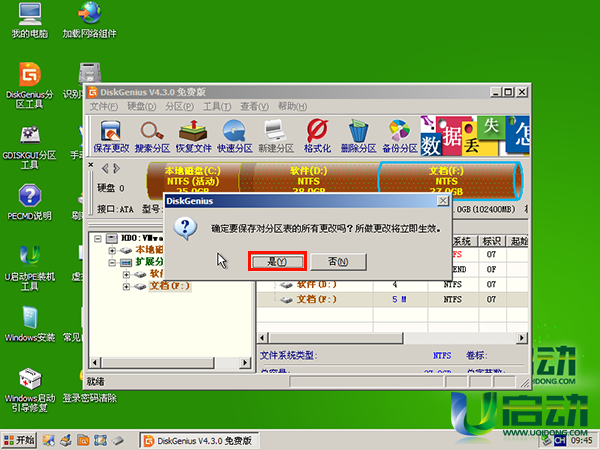Select the 软件(D:) partition bar
The height and width of the screenshot is (450, 600).
click(x=308, y=181)
